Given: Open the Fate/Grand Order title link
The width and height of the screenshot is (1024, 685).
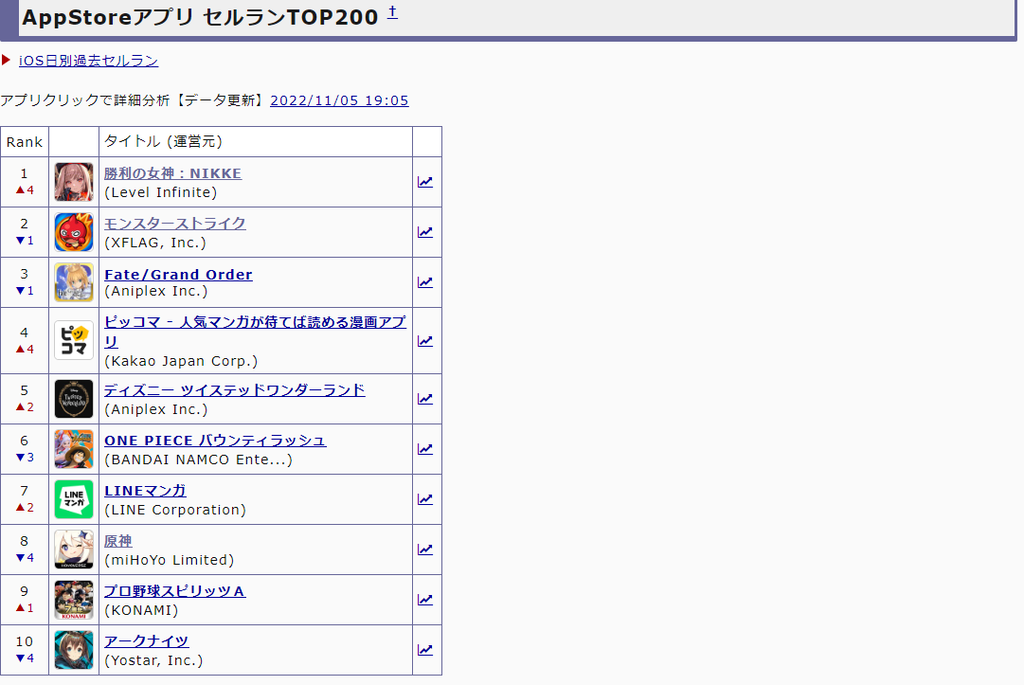Looking at the screenshot, I should pyautogui.click(x=178, y=274).
